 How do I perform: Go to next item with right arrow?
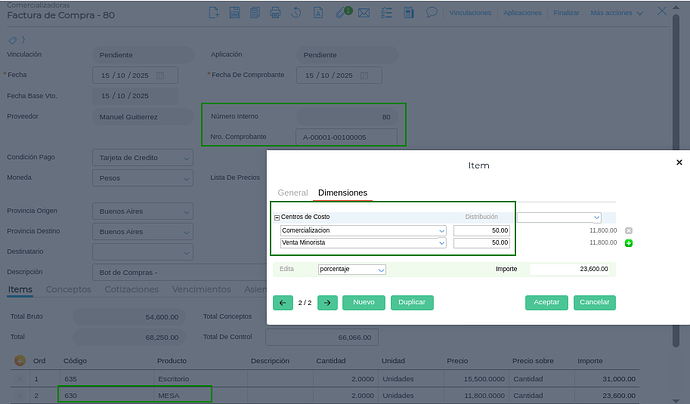(x=327, y=302)
